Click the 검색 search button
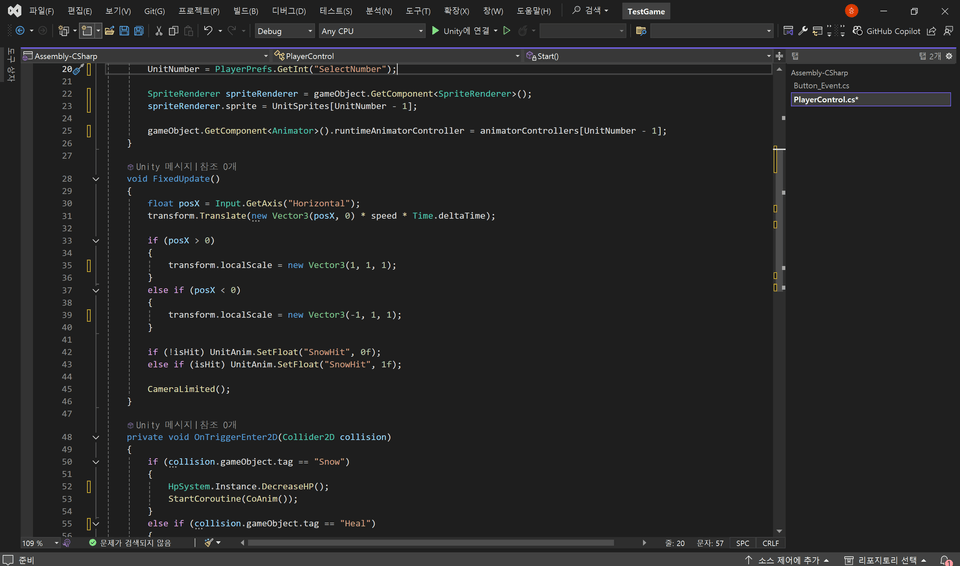The width and height of the screenshot is (960, 566). (590, 10)
